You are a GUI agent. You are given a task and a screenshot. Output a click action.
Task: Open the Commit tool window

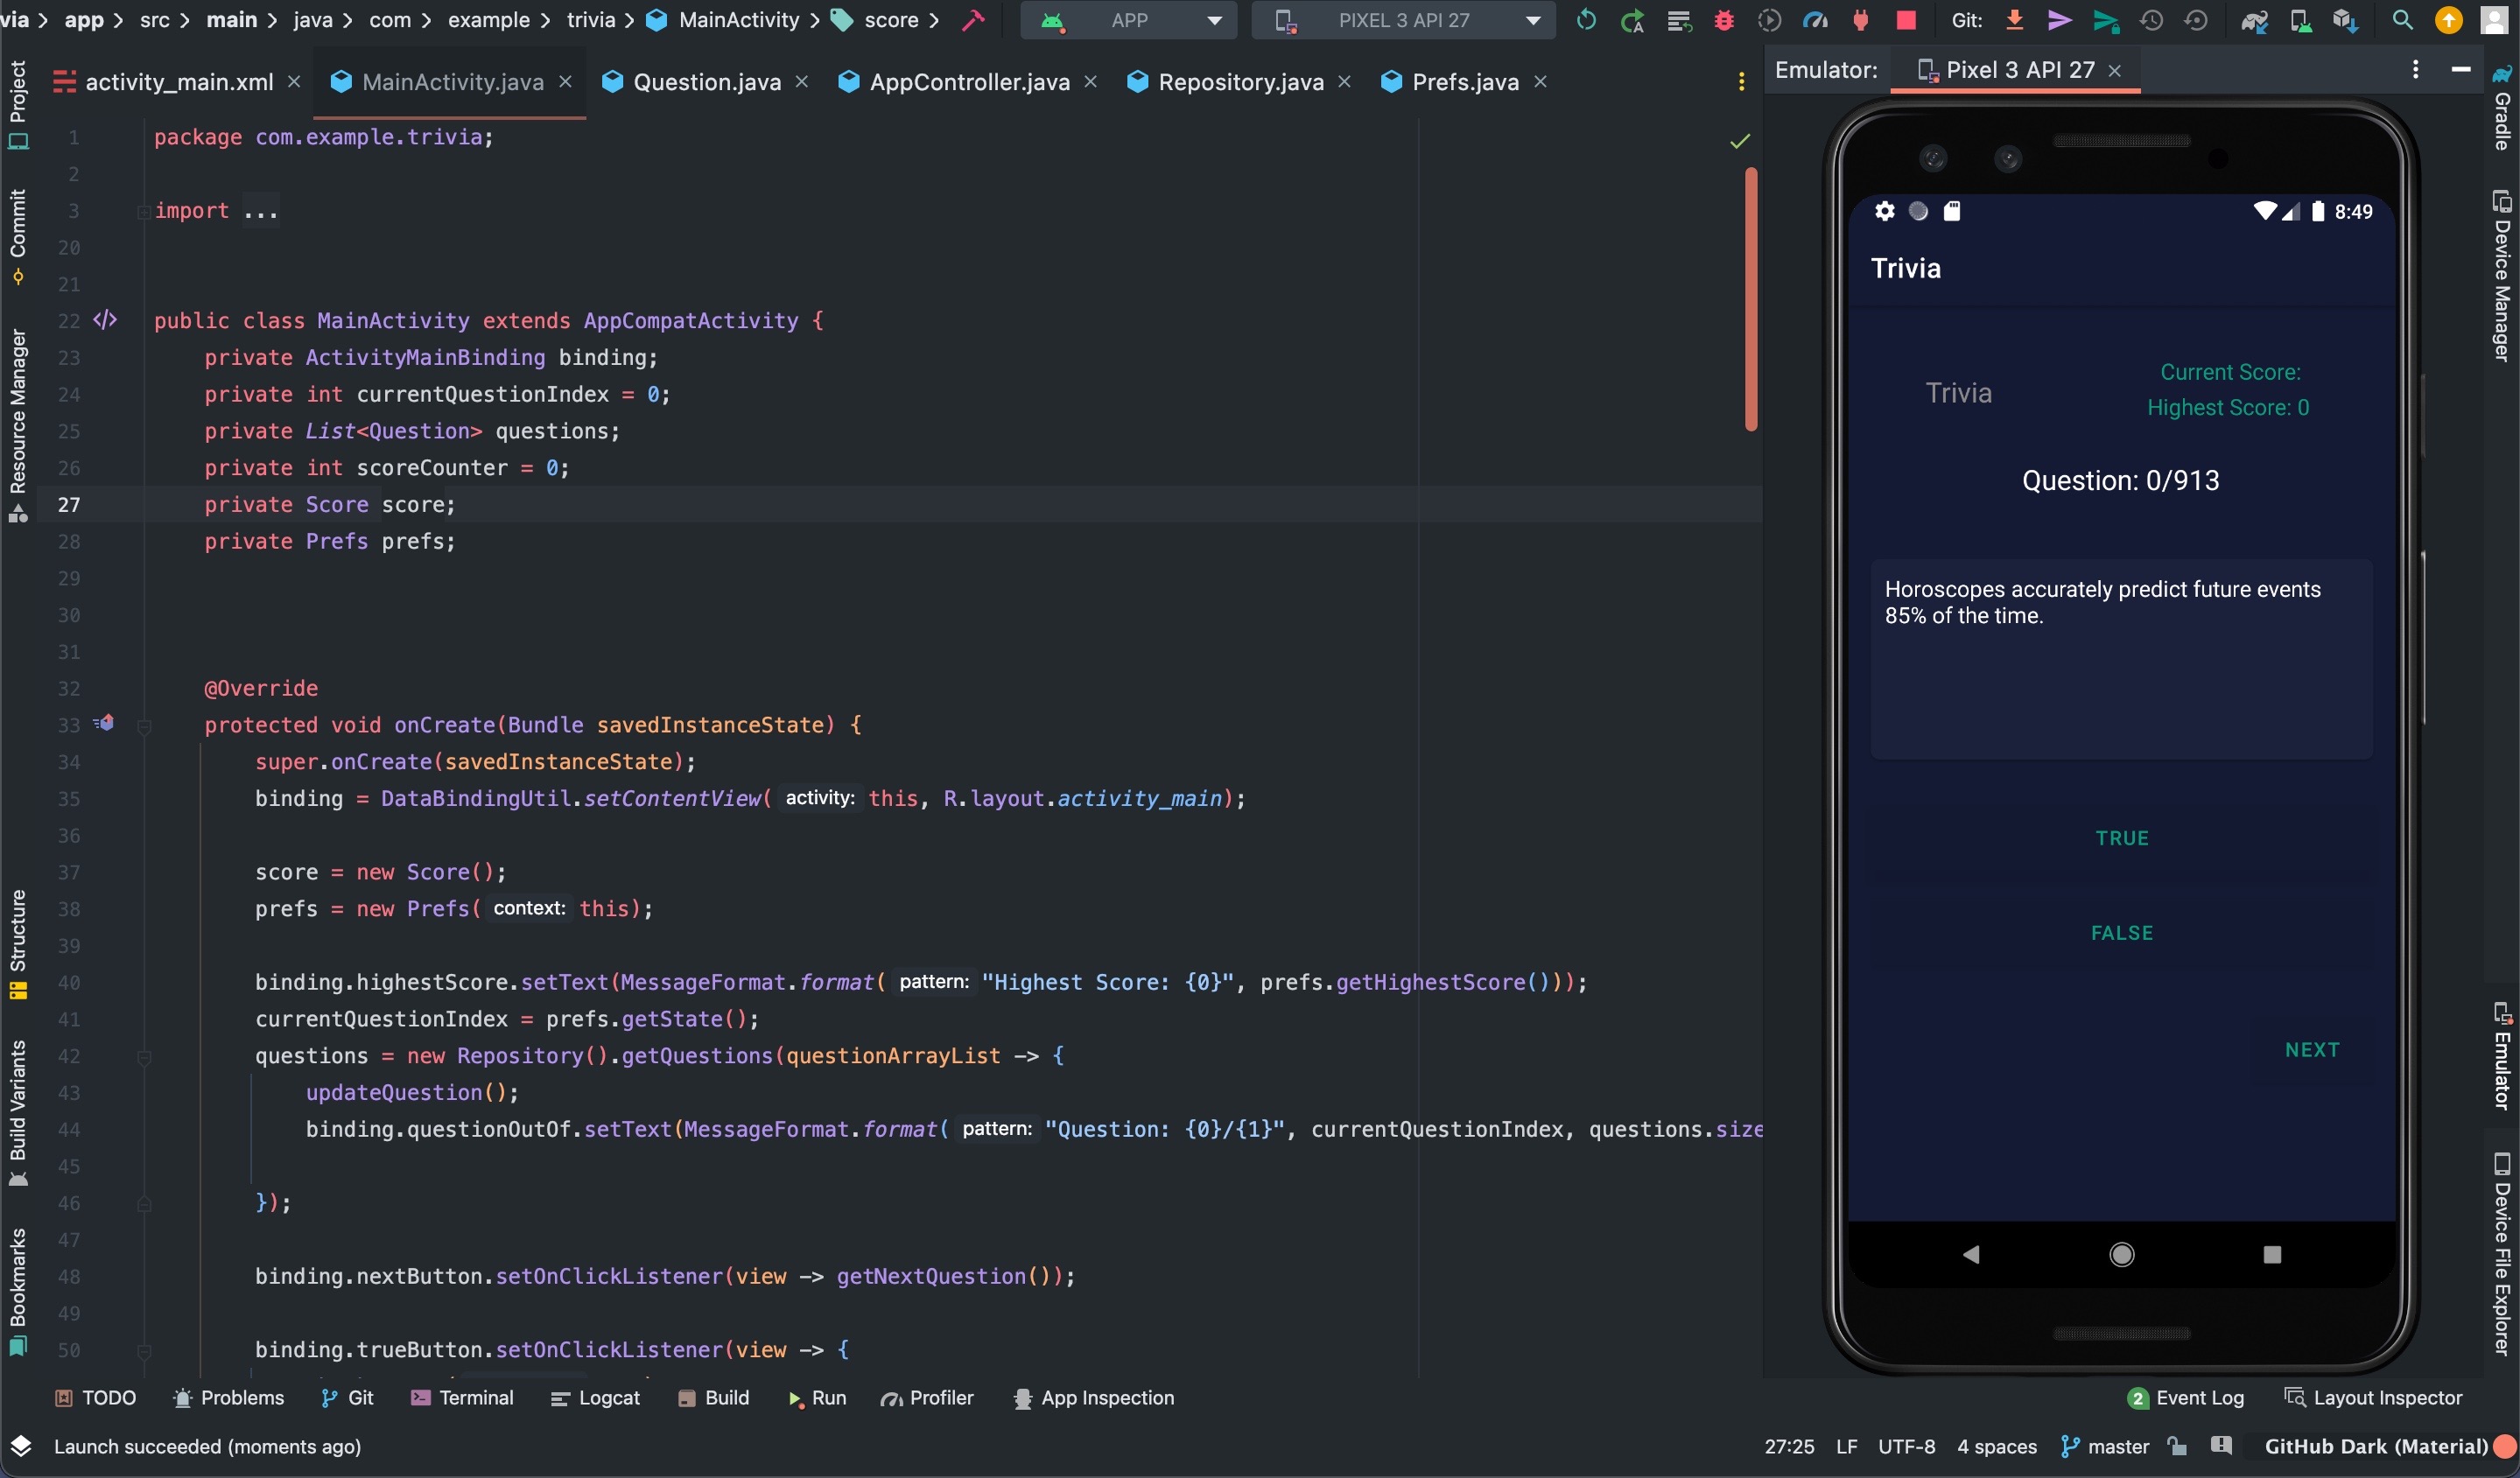point(18,237)
